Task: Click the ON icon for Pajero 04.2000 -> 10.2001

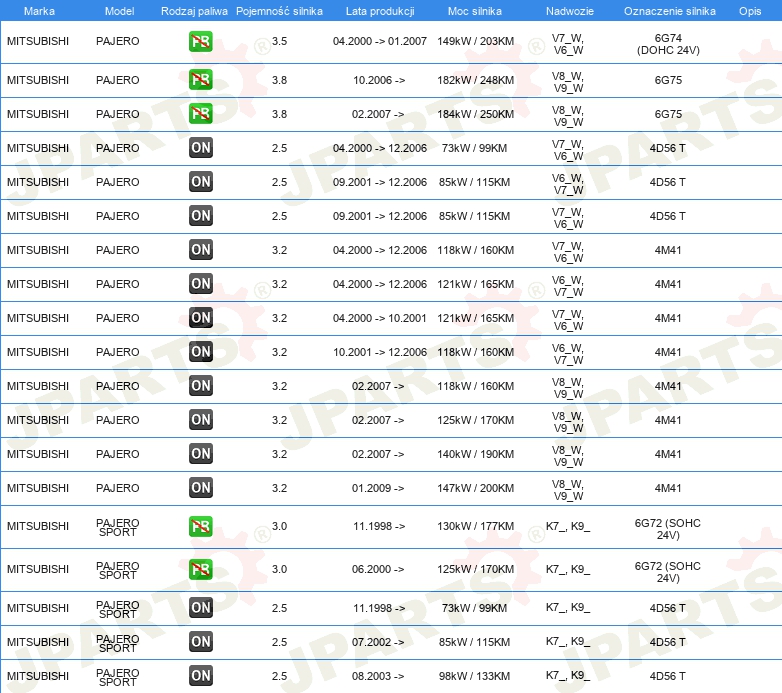Action: [x=200, y=318]
